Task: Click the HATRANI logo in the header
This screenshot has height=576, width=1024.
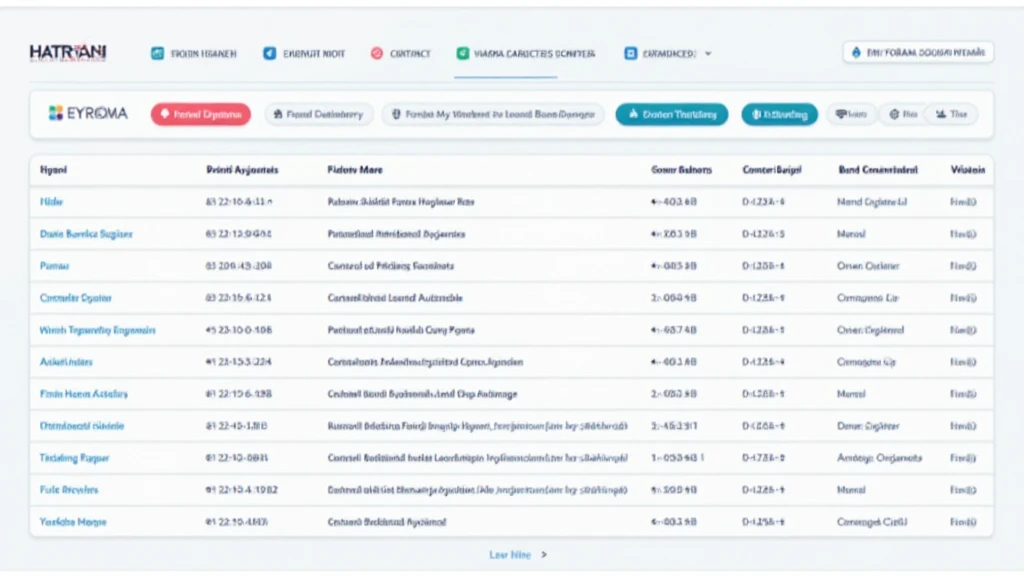Action: 68,53
